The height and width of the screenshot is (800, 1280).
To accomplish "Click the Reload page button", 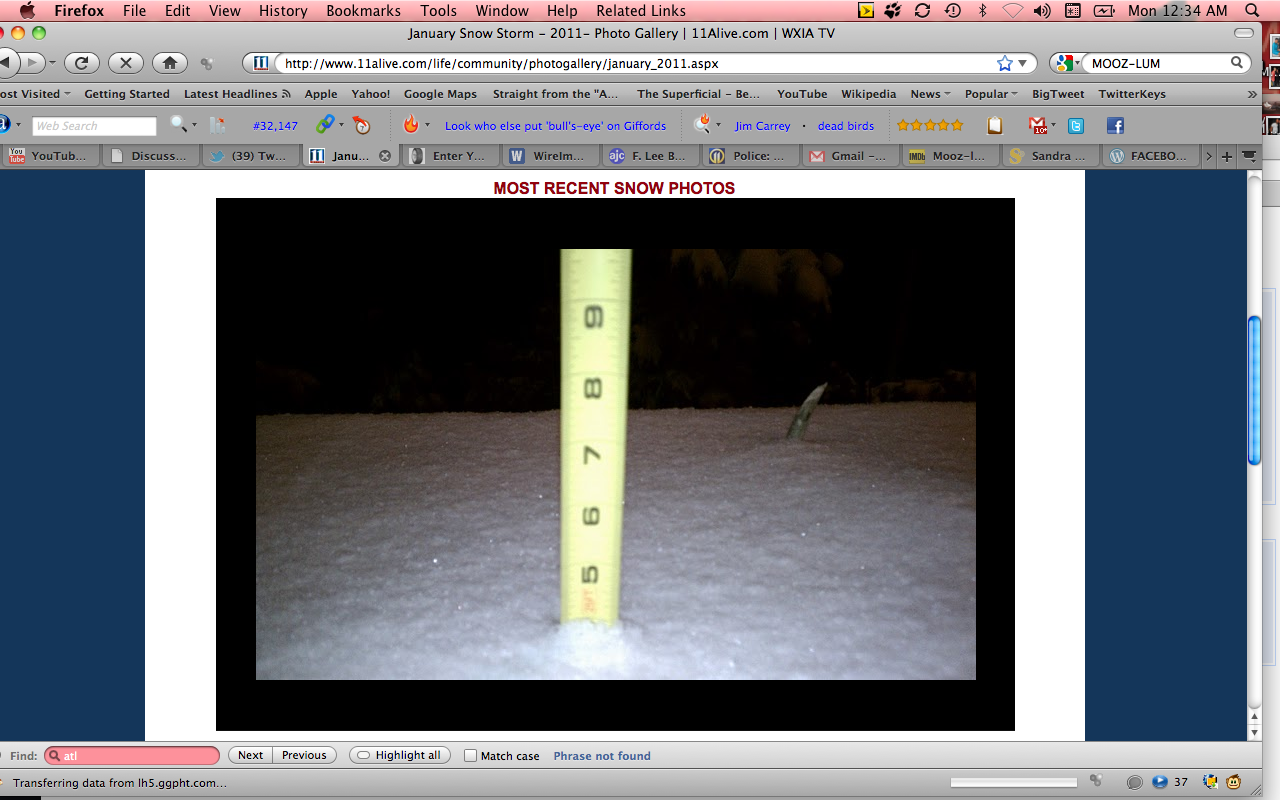I will [82, 63].
